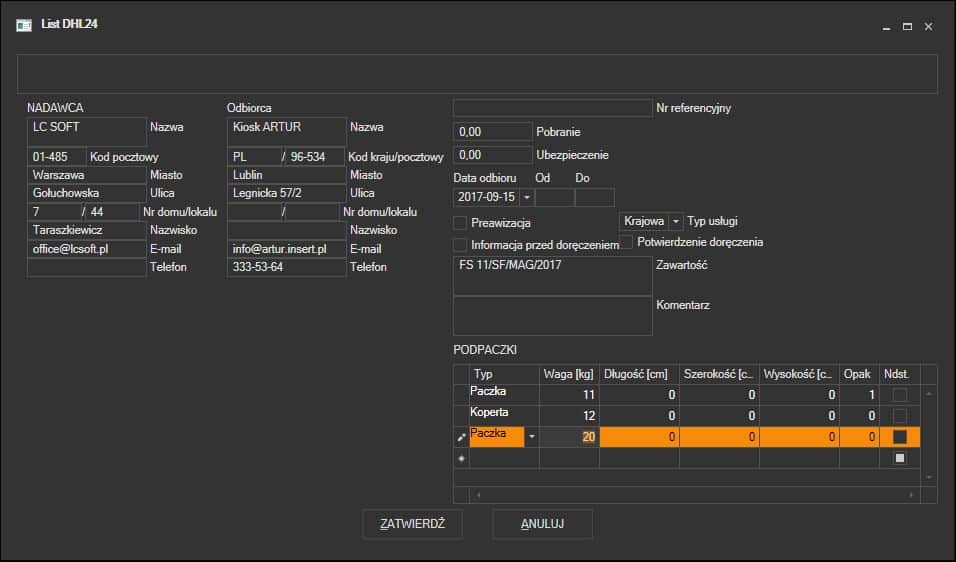Click the Opak column header
This screenshot has height=562, width=956.
click(x=859, y=374)
